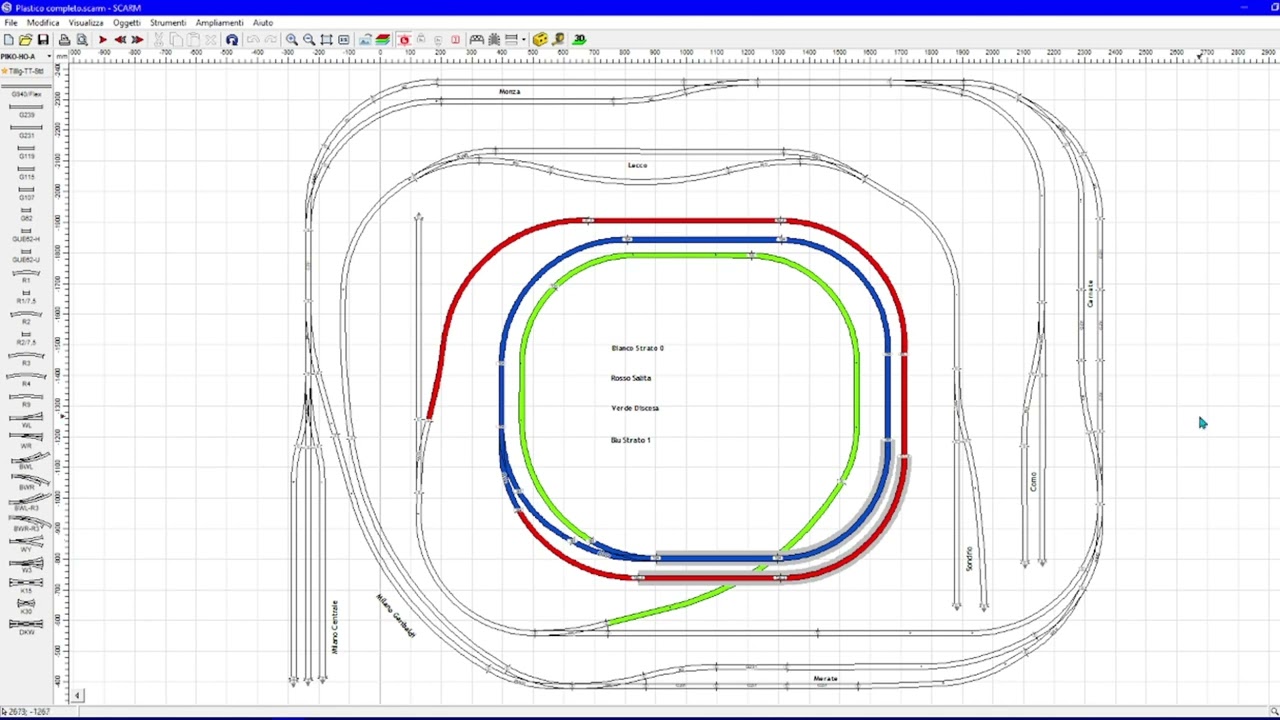Select the W3 three-way turnout
Image resolution: width=1280 pixels, height=720 pixels.
(26, 565)
